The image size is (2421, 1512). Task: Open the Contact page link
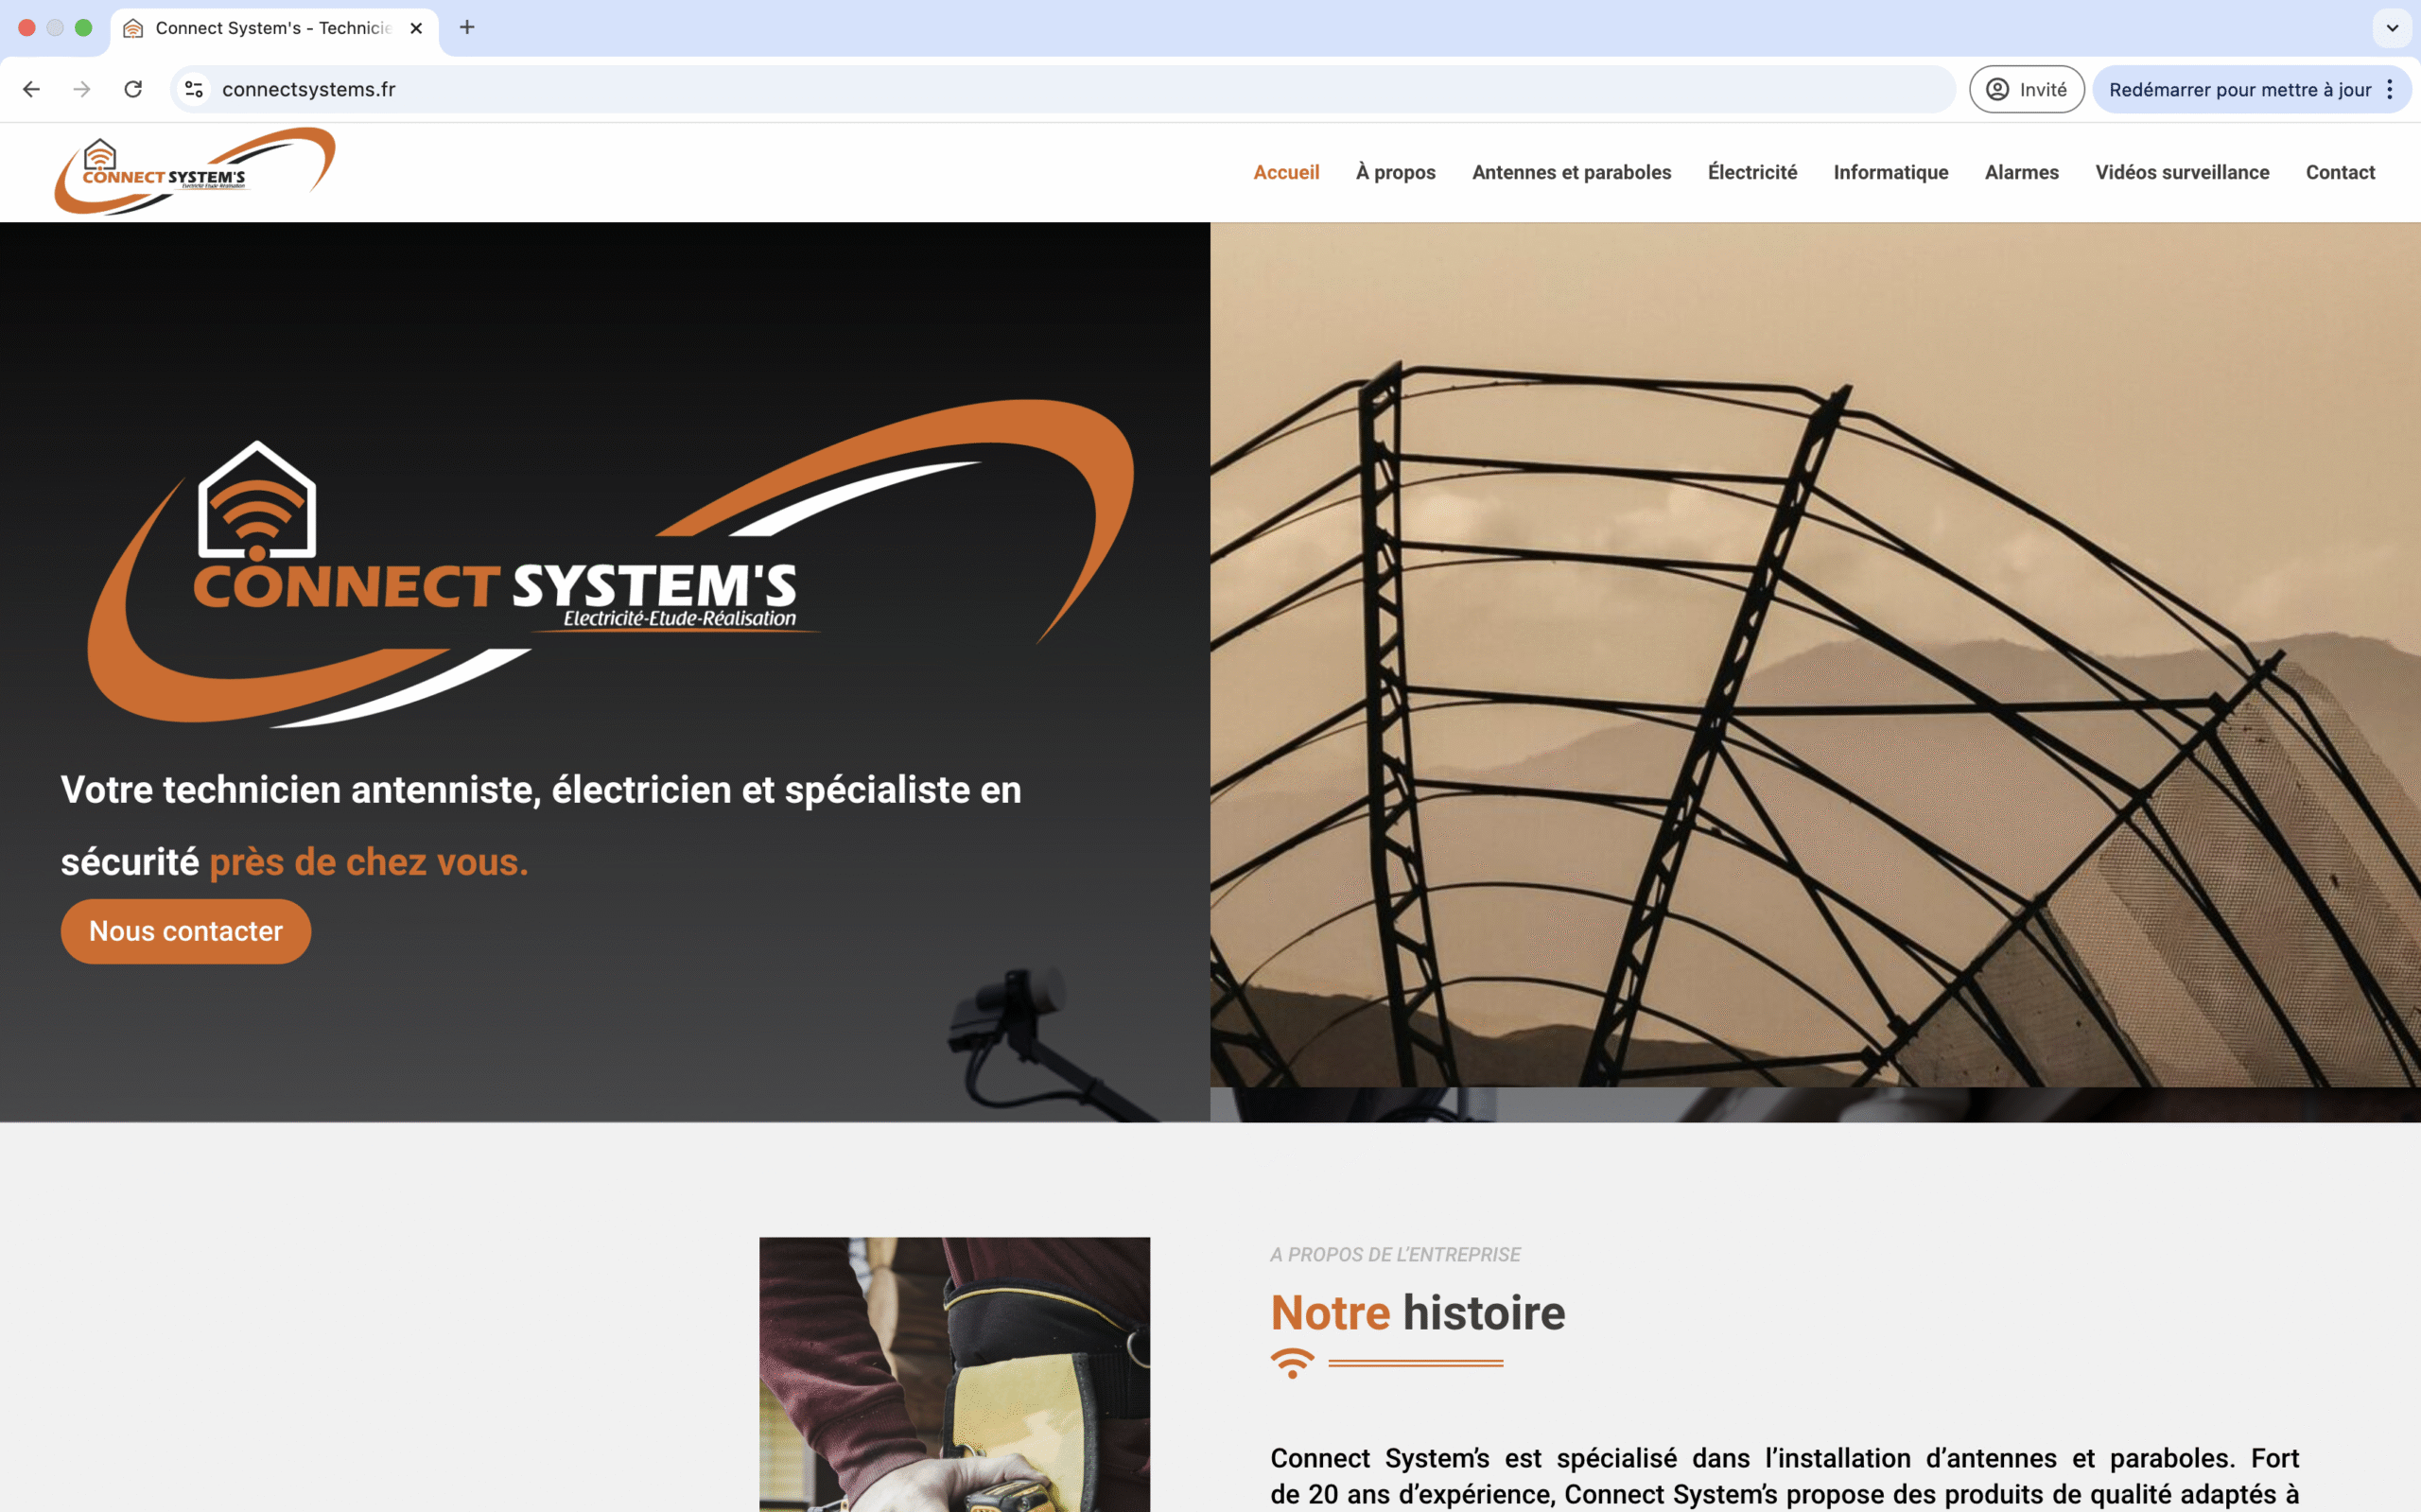tap(2340, 172)
